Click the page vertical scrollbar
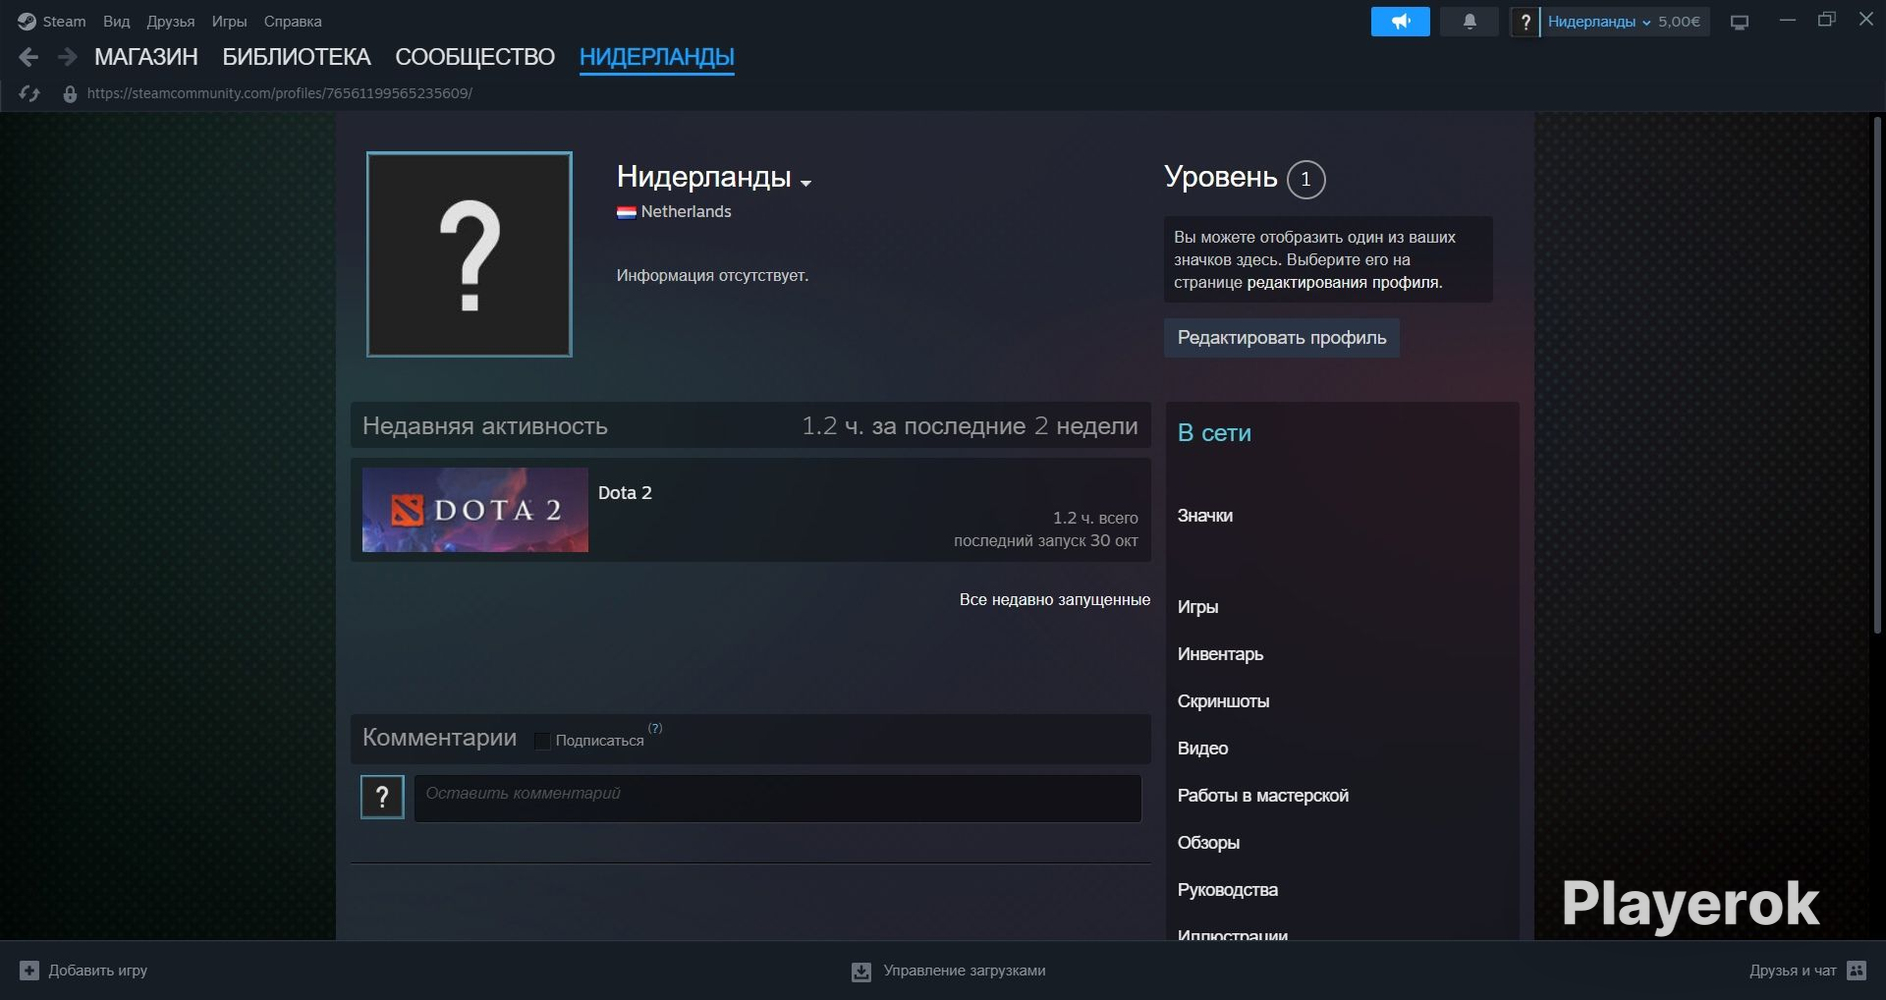This screenshot has width=1886, height=1000. [x=1877, y=375]
